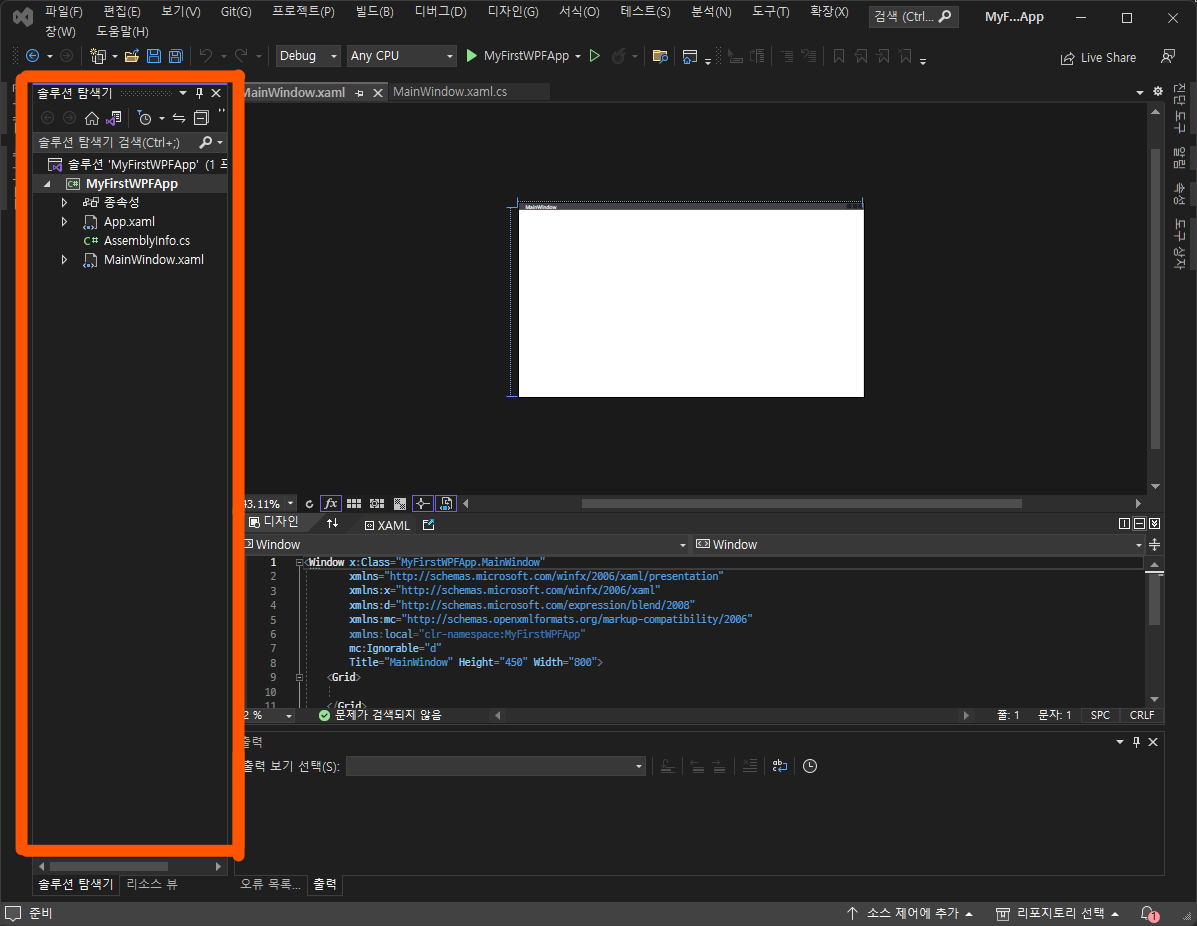The image size is (1197, 926).
Task: Open the Output source selection dropdown
Action: [496, 766]
